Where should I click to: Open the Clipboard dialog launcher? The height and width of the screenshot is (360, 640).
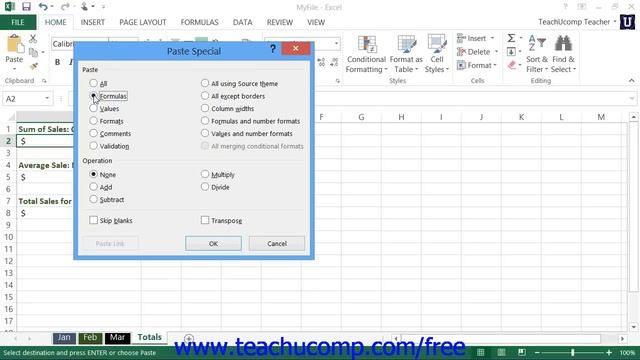[x=44, y=81]
